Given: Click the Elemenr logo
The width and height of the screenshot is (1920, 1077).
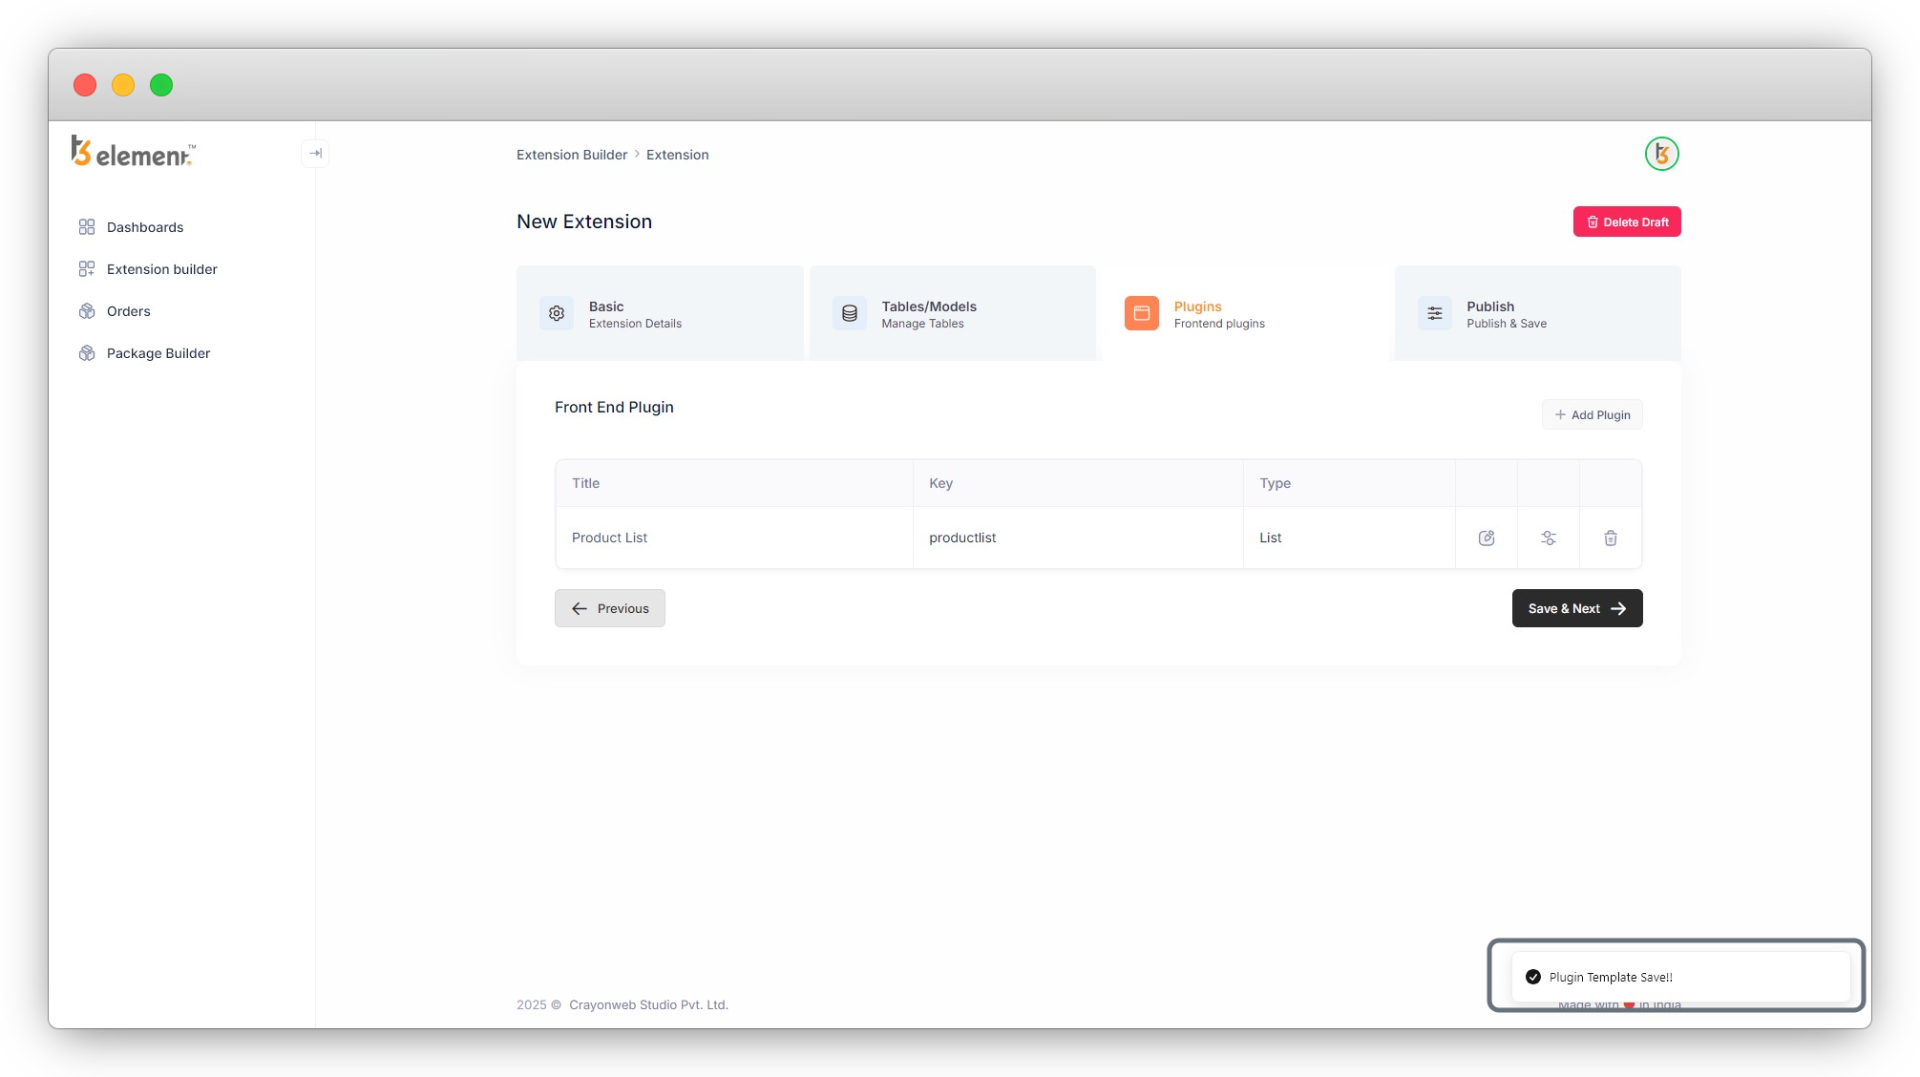Looking at the screenshot, I should [133, 152].
